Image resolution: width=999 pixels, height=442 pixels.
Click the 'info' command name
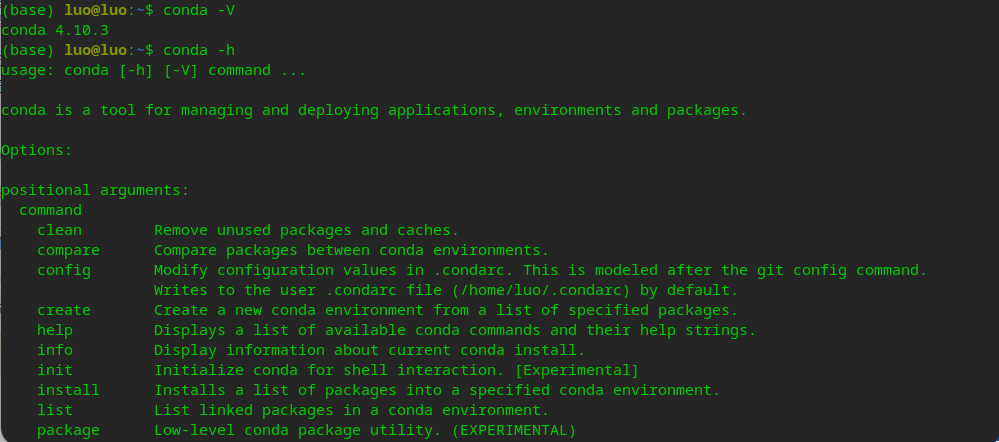pyautogui.click(x=55, y=350)
